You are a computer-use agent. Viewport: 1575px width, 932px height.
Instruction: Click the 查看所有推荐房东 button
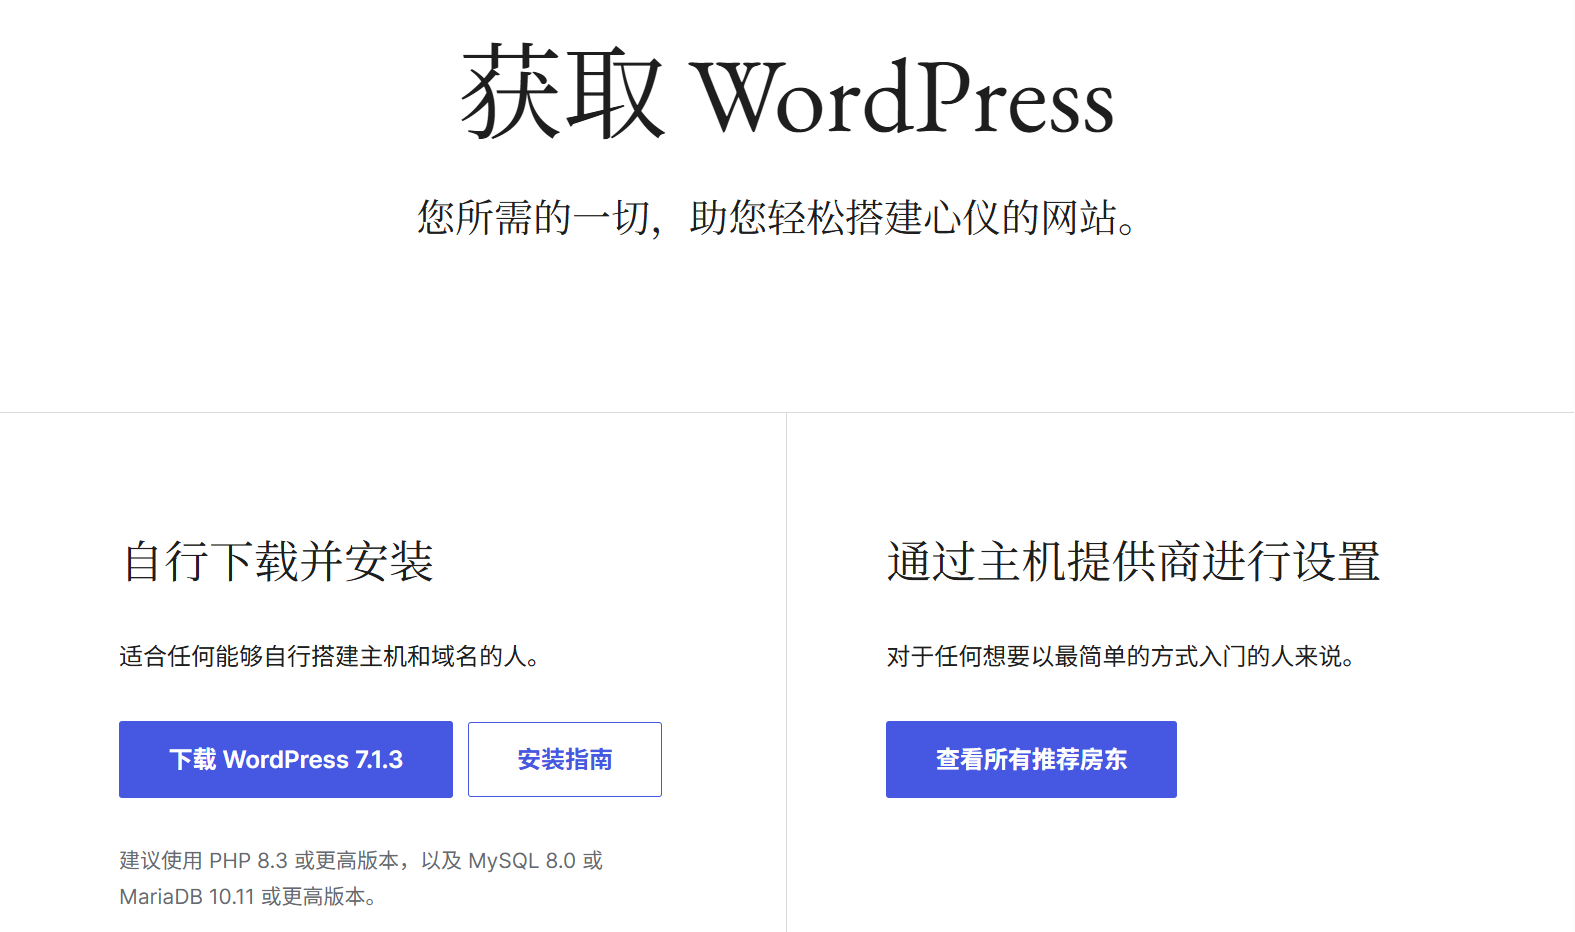1031,759
